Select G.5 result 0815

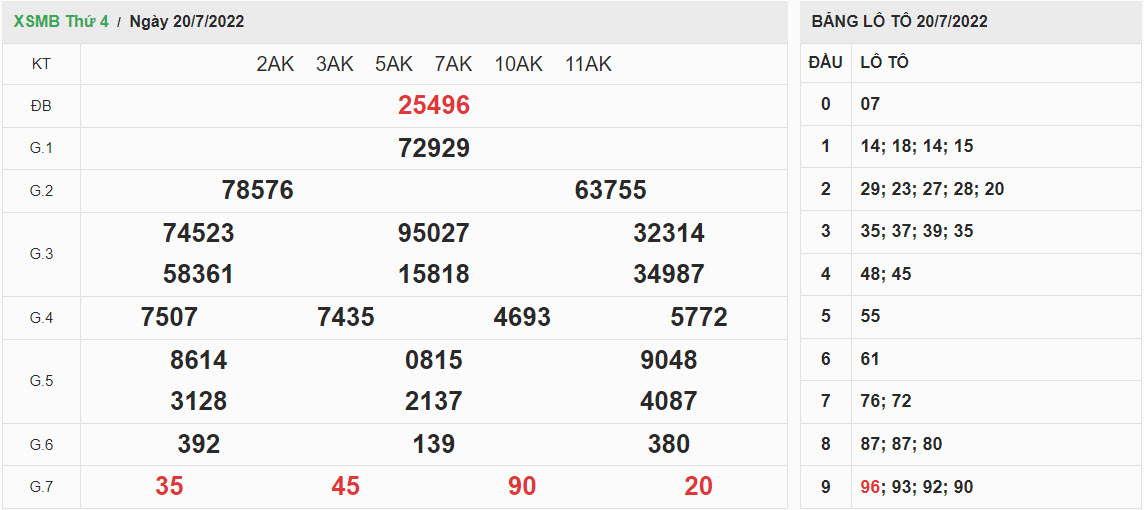tap(433, 360)
